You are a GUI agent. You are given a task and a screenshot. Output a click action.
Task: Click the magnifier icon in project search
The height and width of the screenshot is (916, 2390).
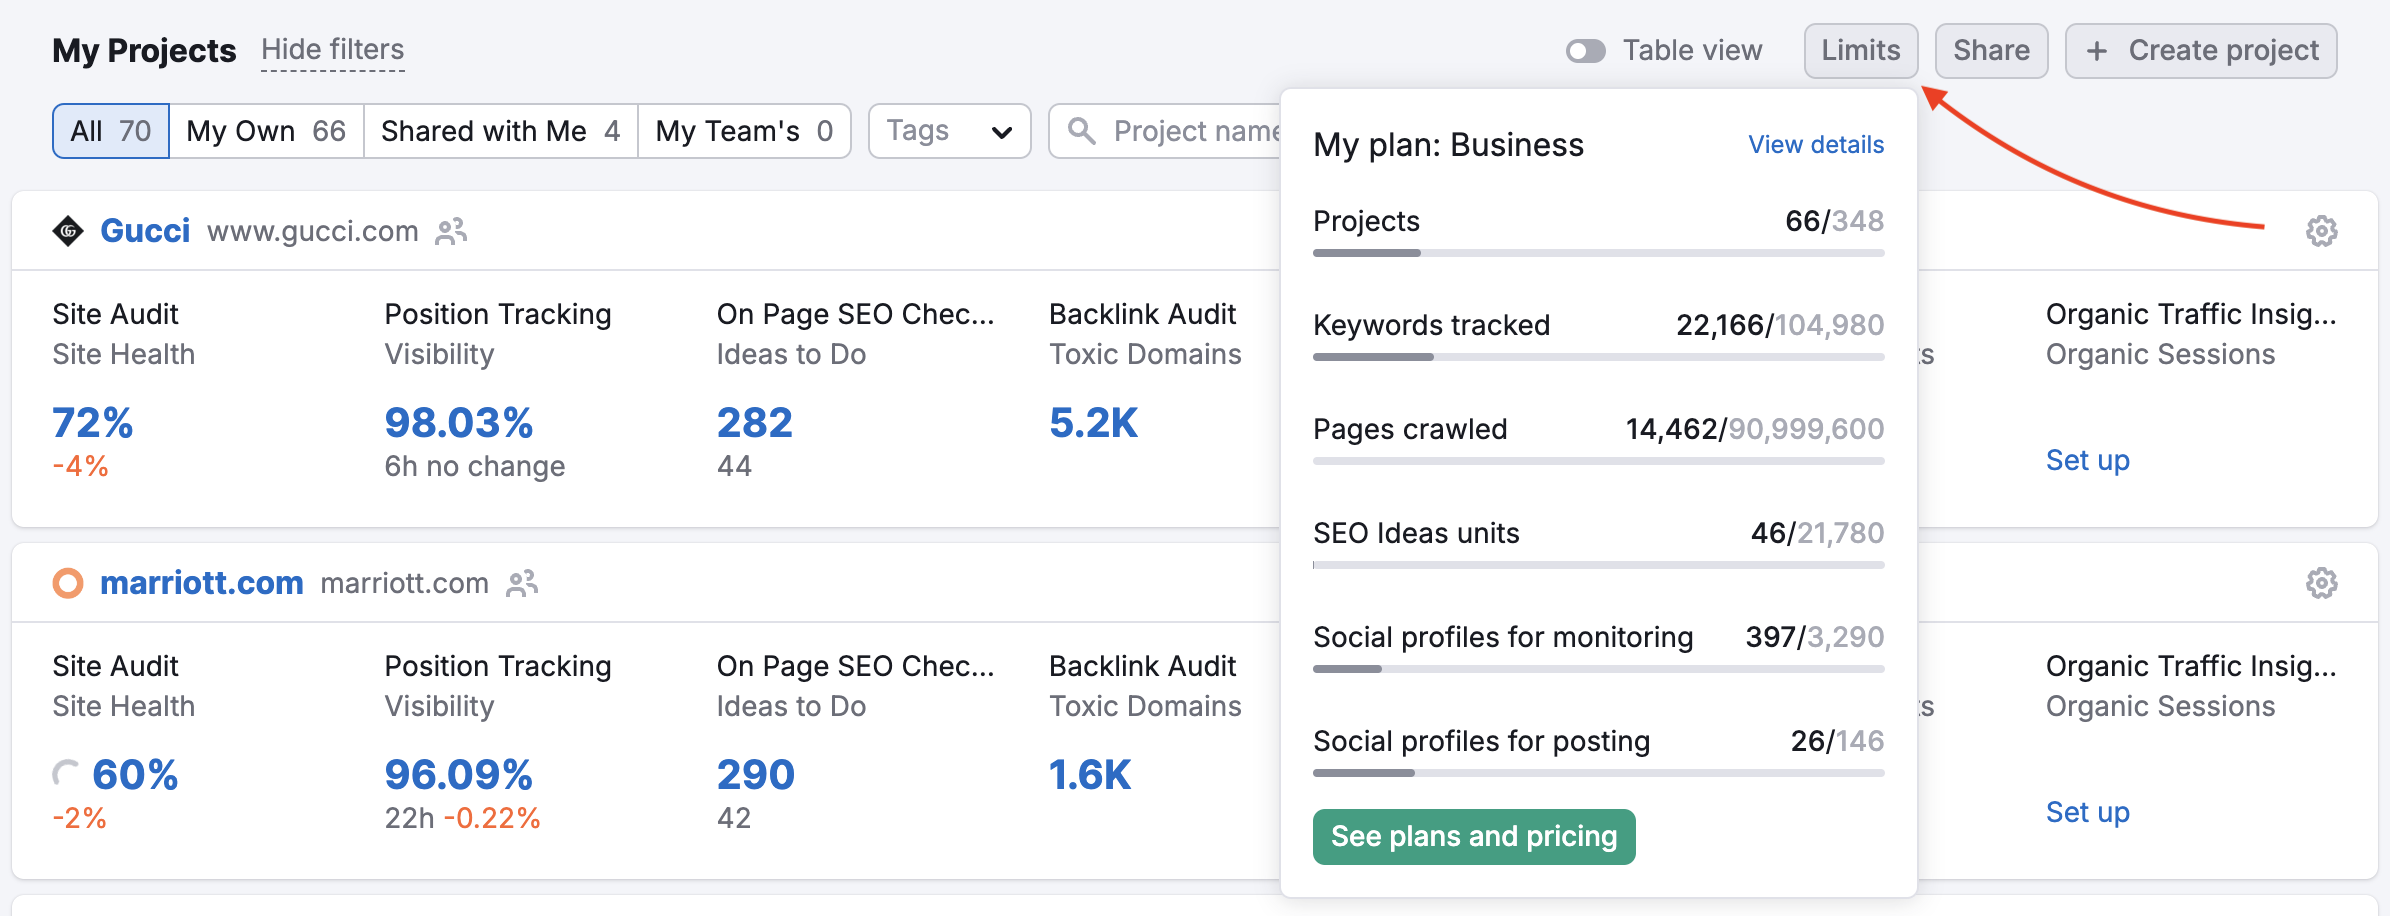[x=1081, y=131]
